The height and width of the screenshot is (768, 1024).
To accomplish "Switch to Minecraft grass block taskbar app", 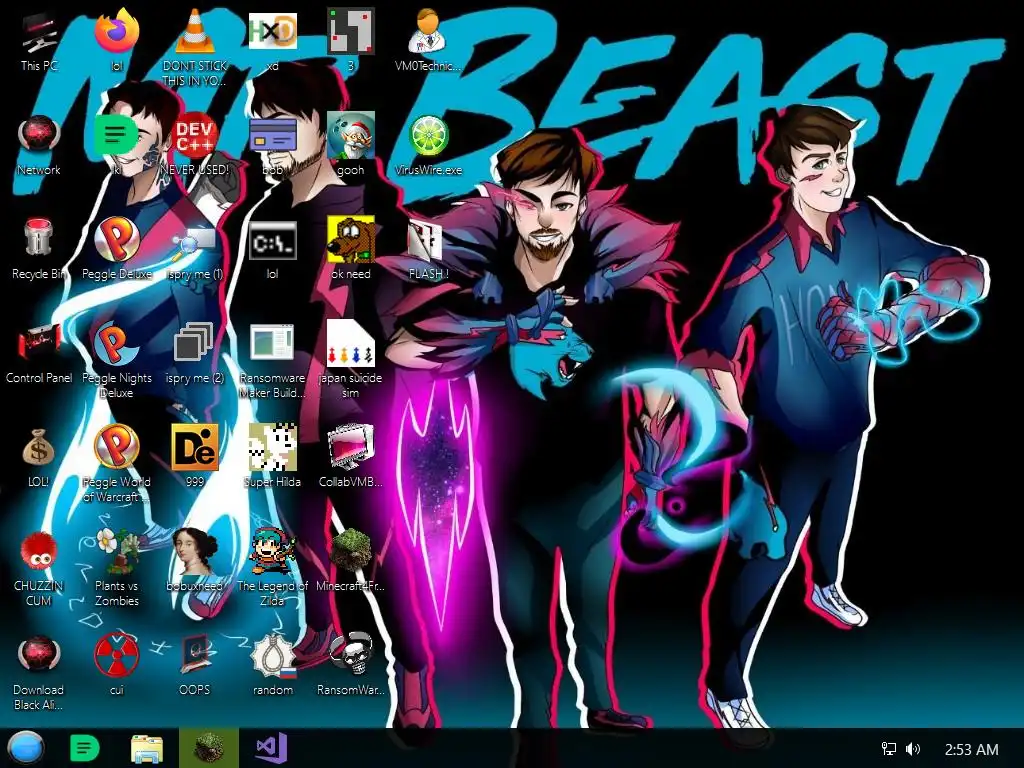I will (x=209, y=748).
